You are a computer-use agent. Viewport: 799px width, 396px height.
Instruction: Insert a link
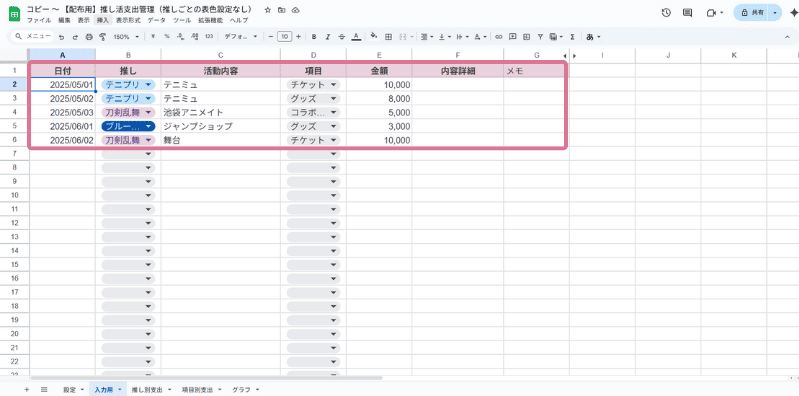[x=498, y=37]
